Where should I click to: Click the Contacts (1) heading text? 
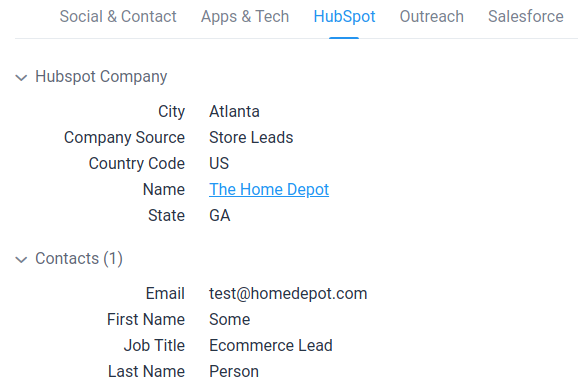coord(79,258)
